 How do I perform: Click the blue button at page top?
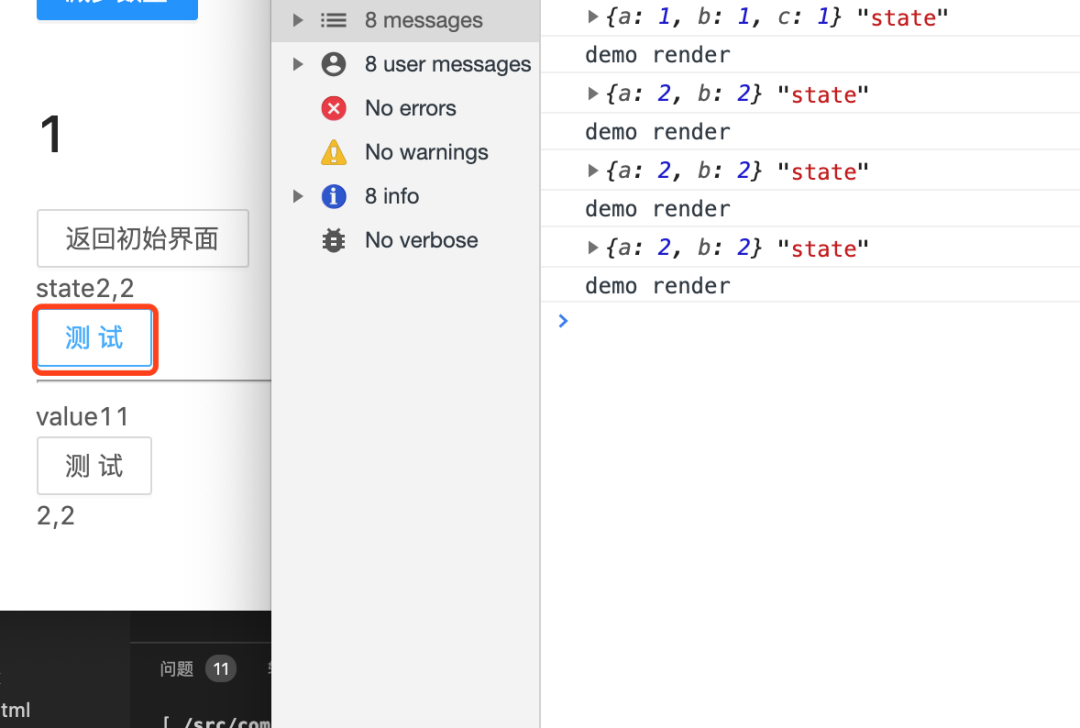[x=117, y=9]
